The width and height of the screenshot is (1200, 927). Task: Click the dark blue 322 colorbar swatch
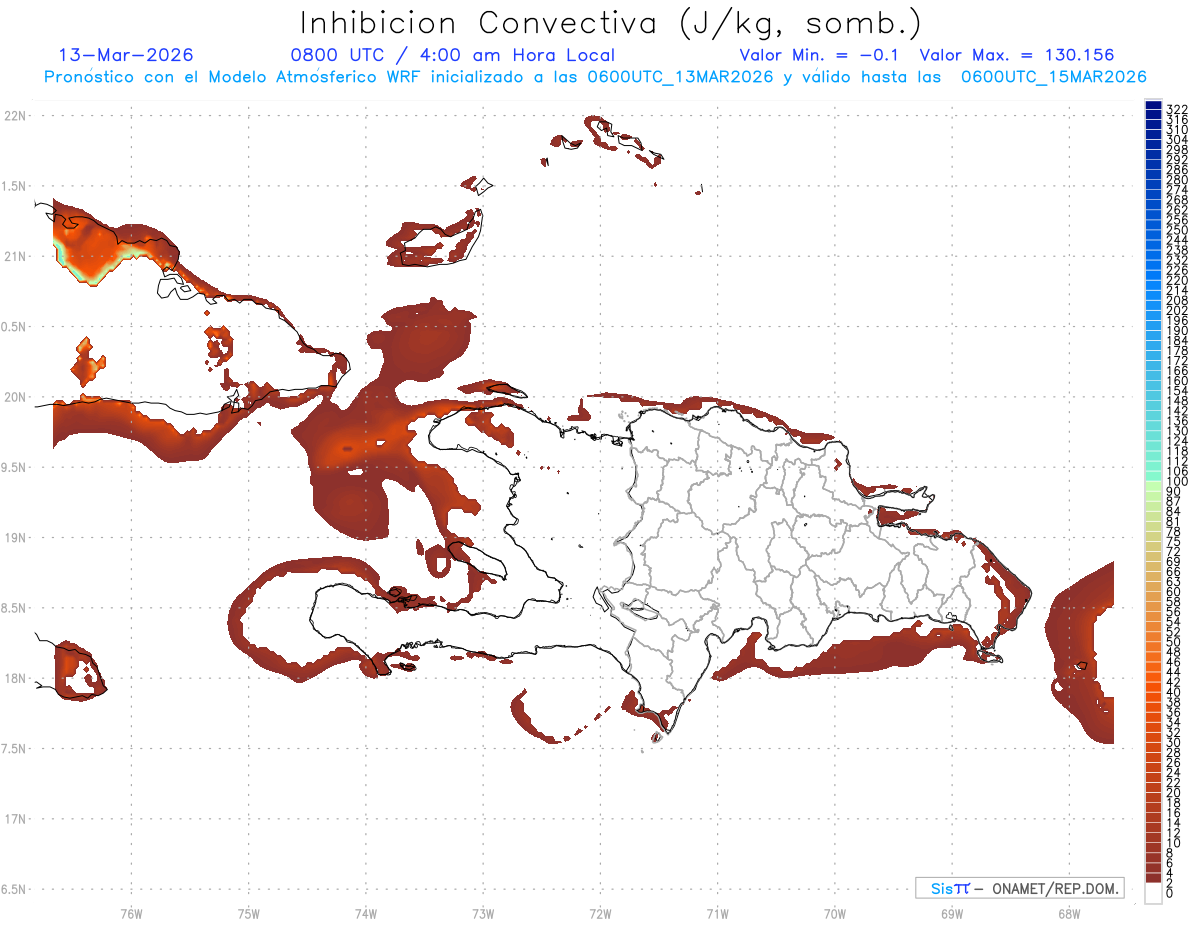(x=1153, y=107)
